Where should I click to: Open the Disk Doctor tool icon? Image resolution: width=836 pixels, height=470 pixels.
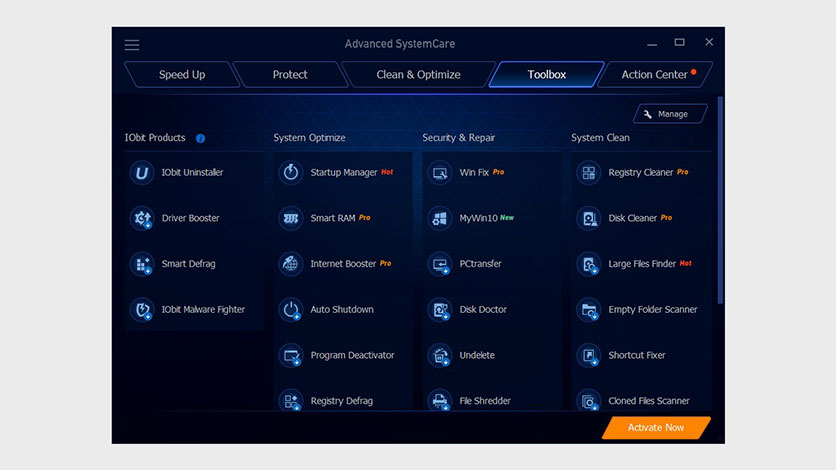[x=440, y=310]
